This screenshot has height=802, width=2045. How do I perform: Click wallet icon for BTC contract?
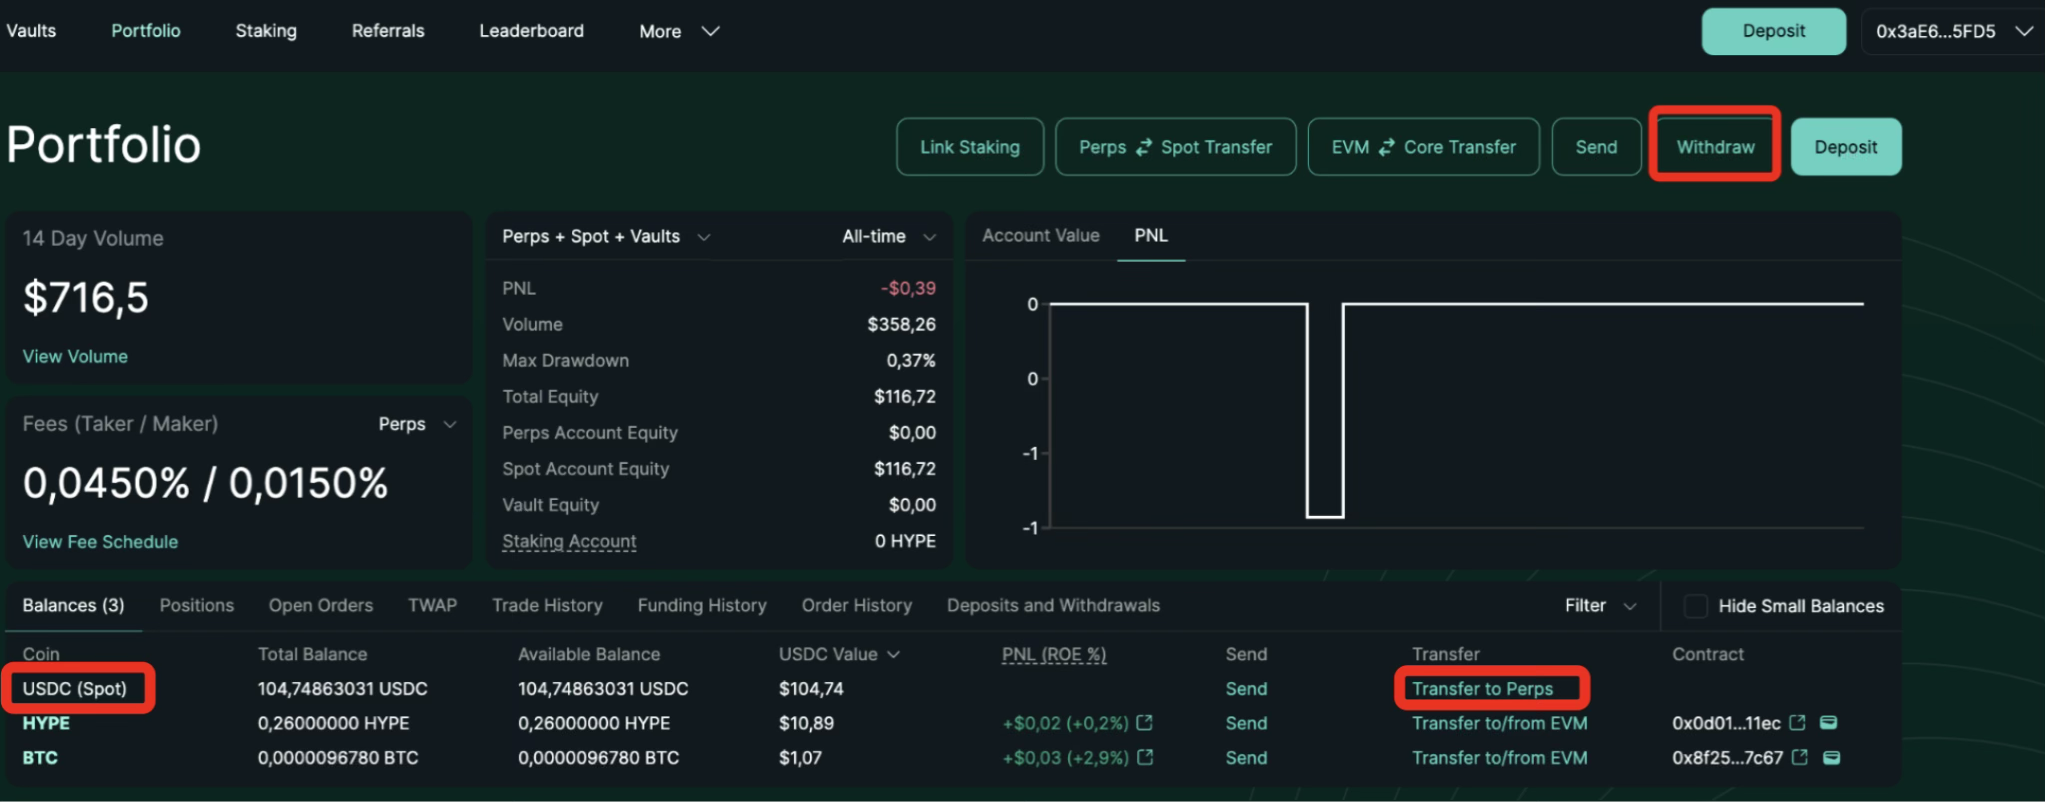tap(1832, 758)
